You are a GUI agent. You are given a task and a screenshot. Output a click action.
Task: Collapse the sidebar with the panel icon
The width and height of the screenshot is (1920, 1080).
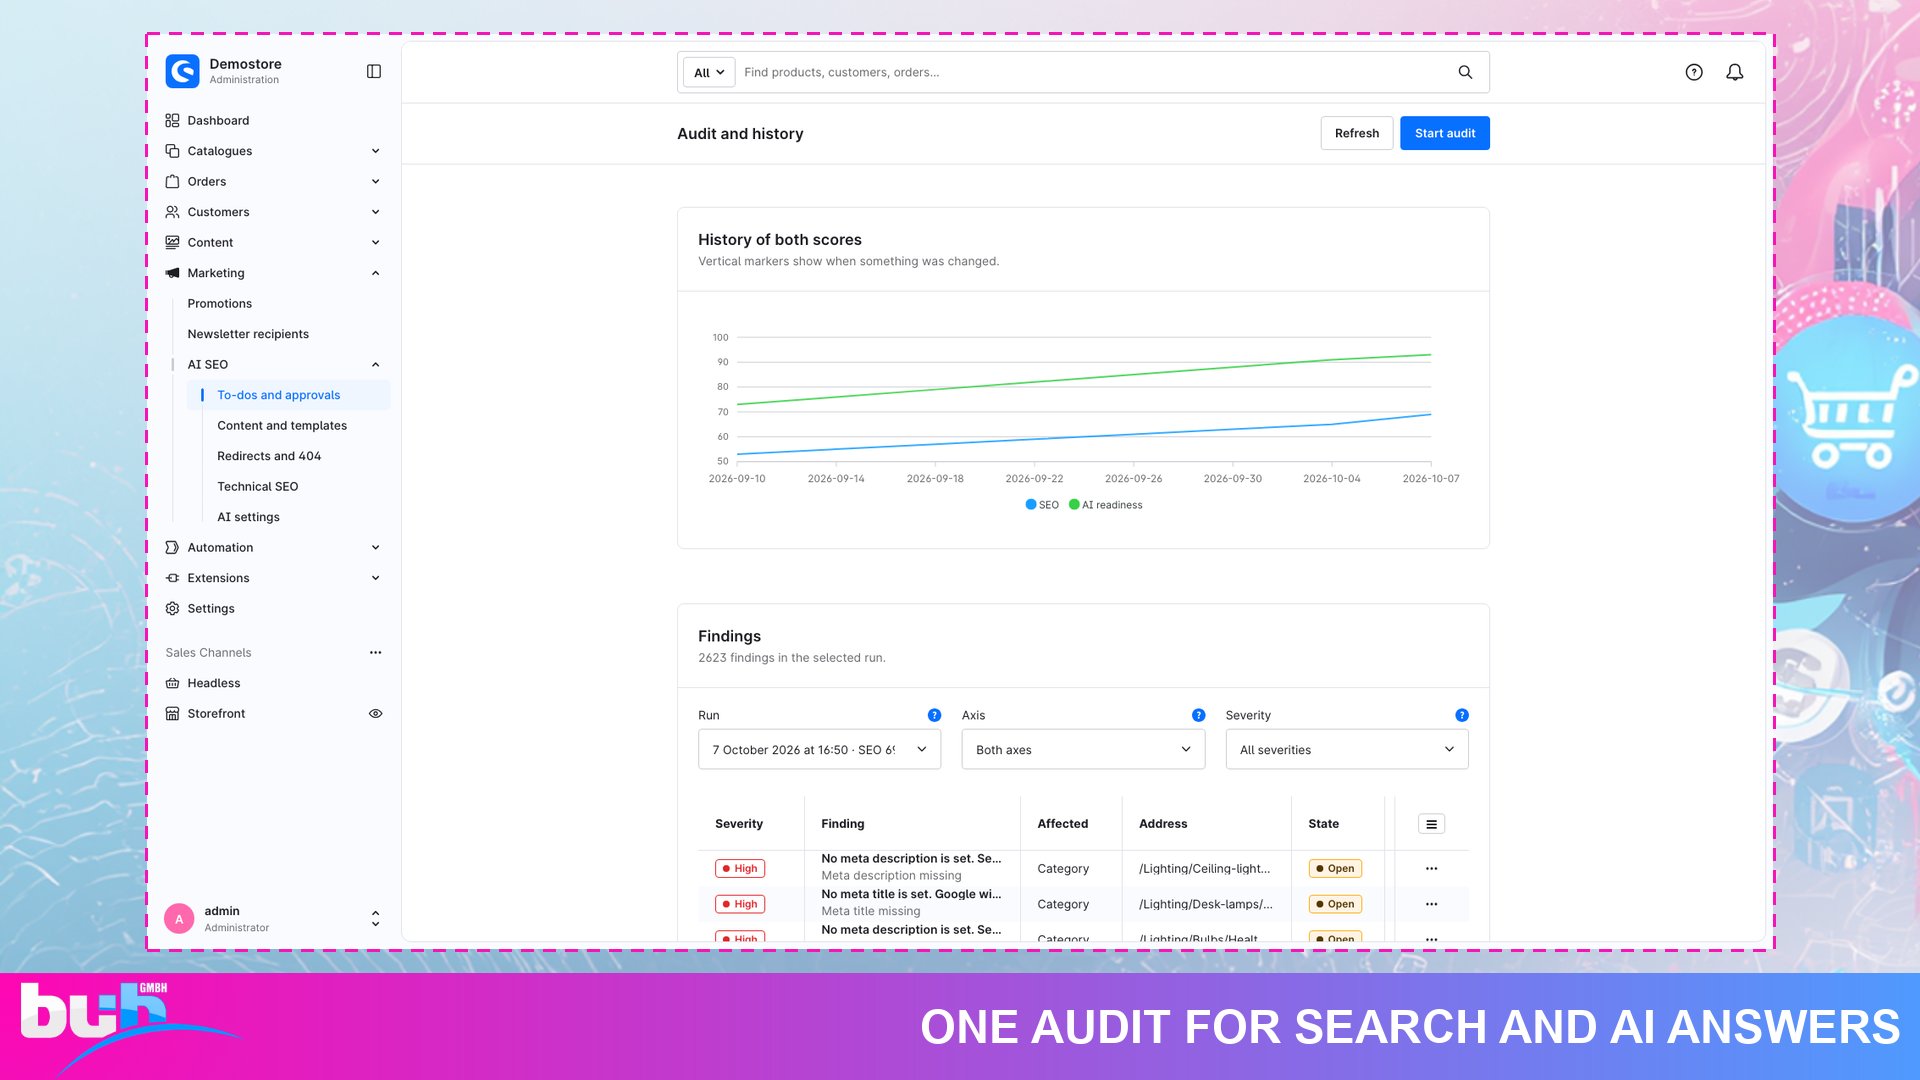[x=374, y=71]
